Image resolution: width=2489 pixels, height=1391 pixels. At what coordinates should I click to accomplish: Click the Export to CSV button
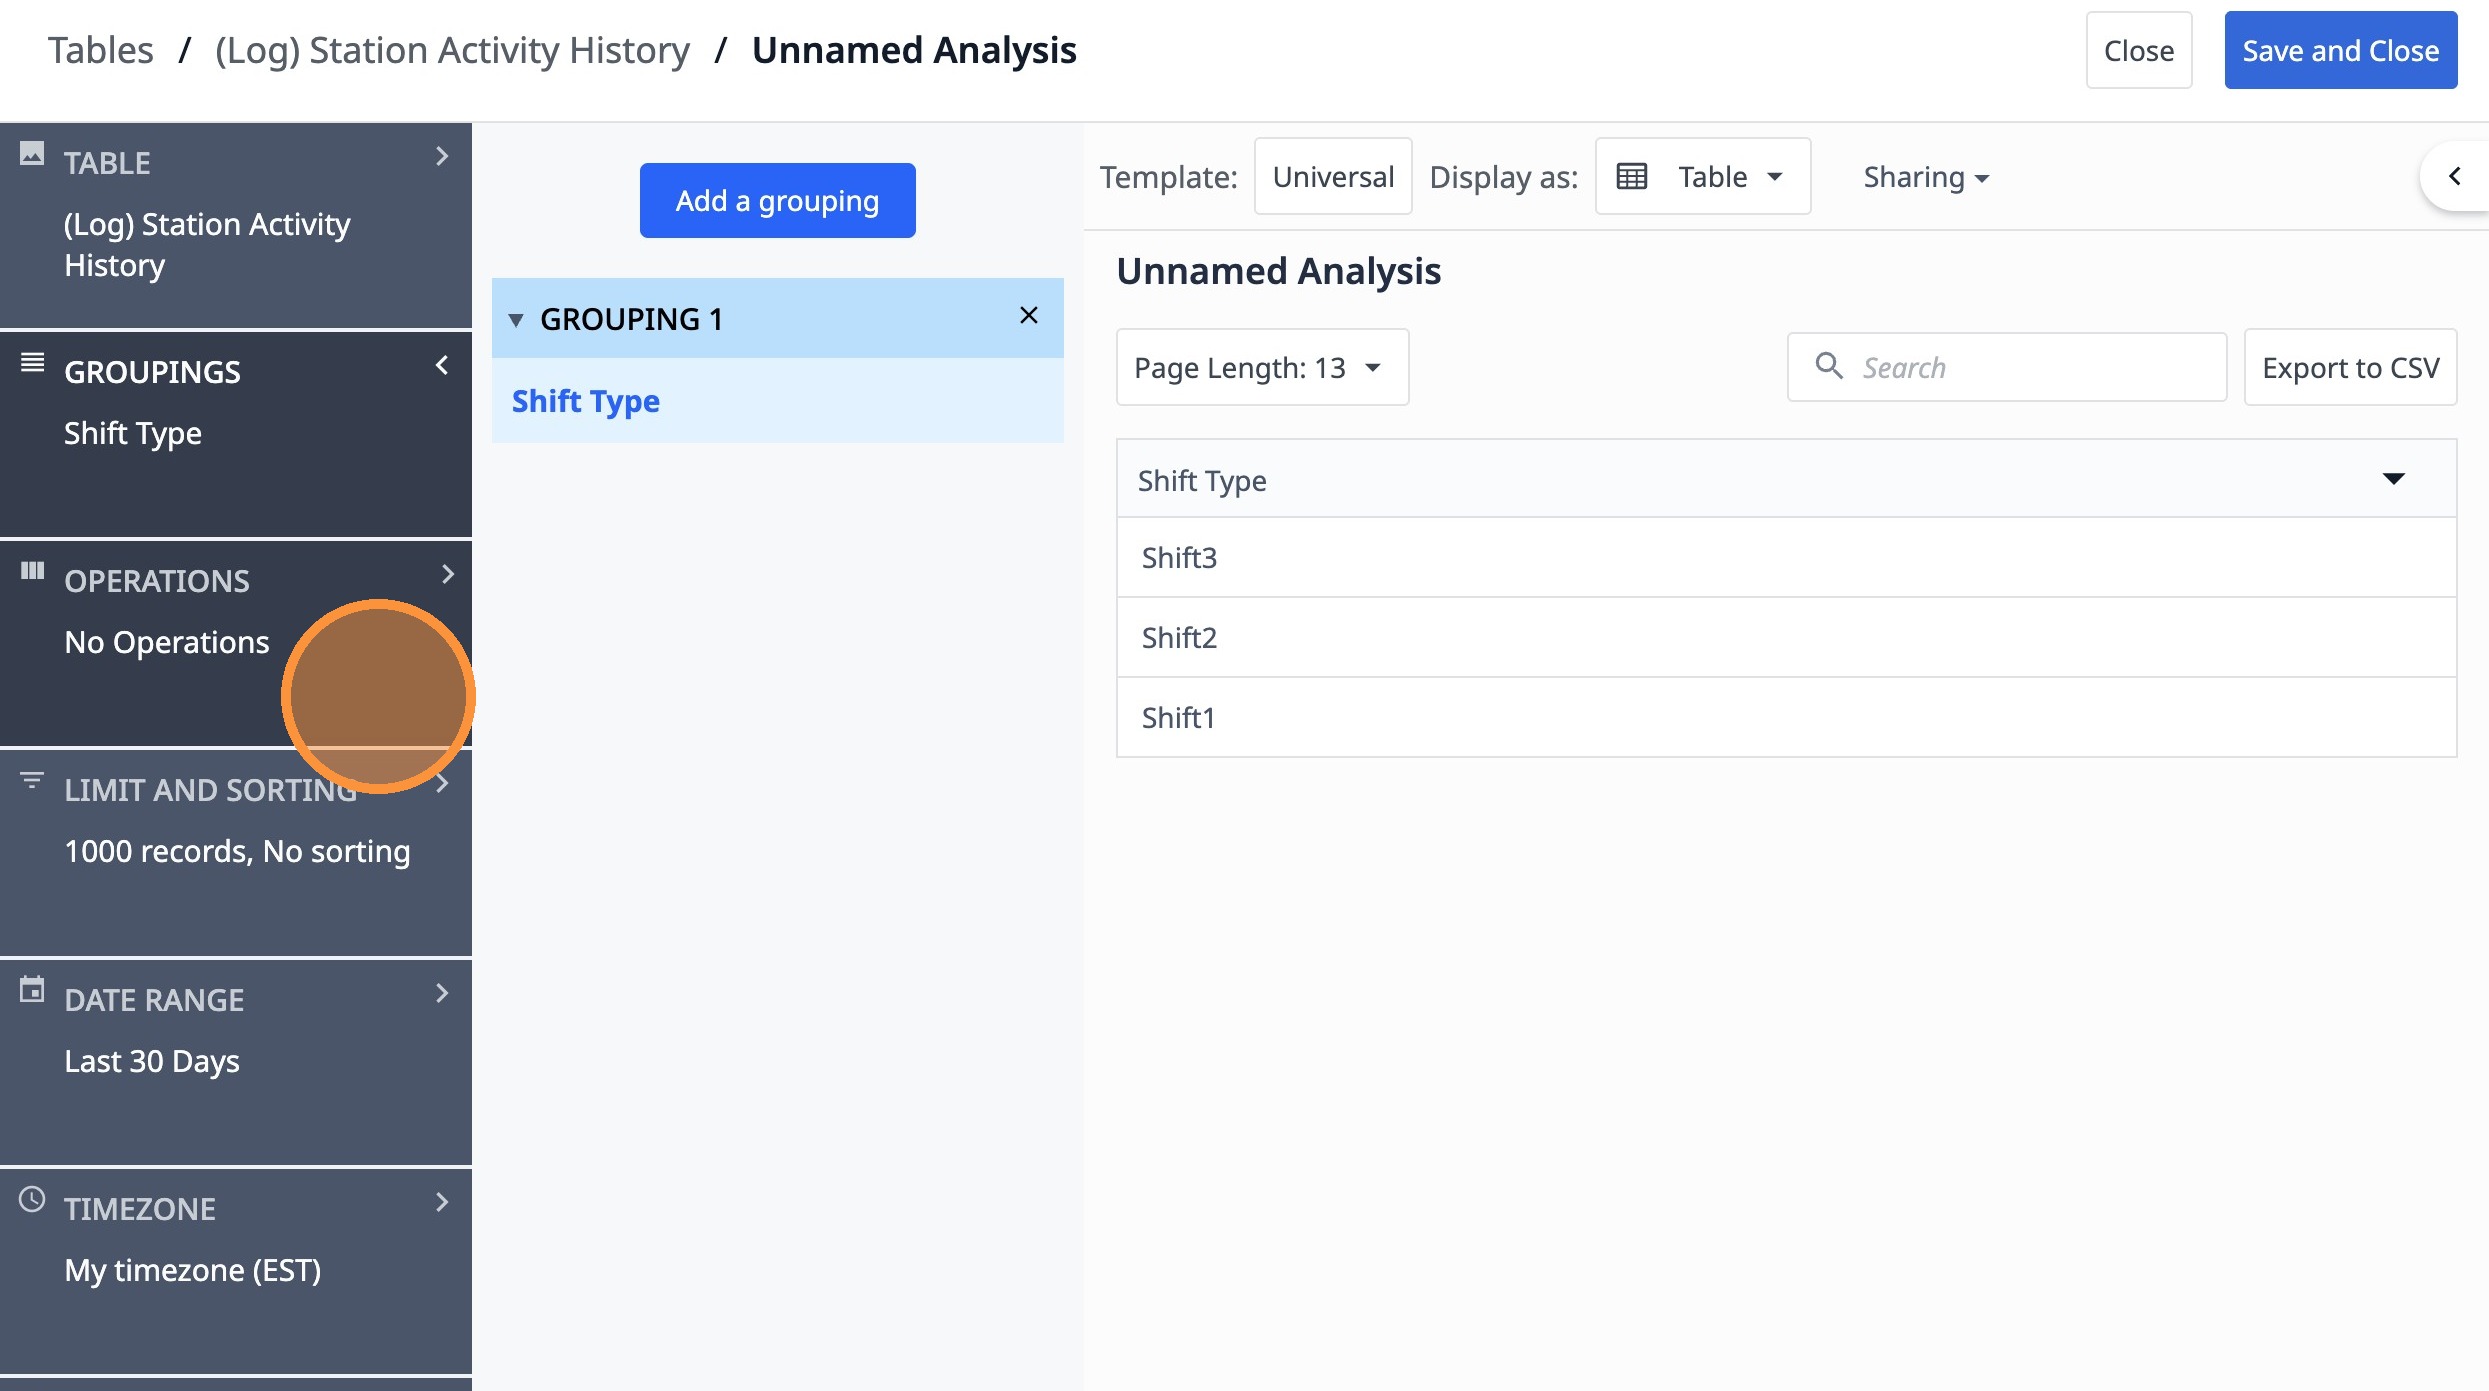tap(2350, 368)
